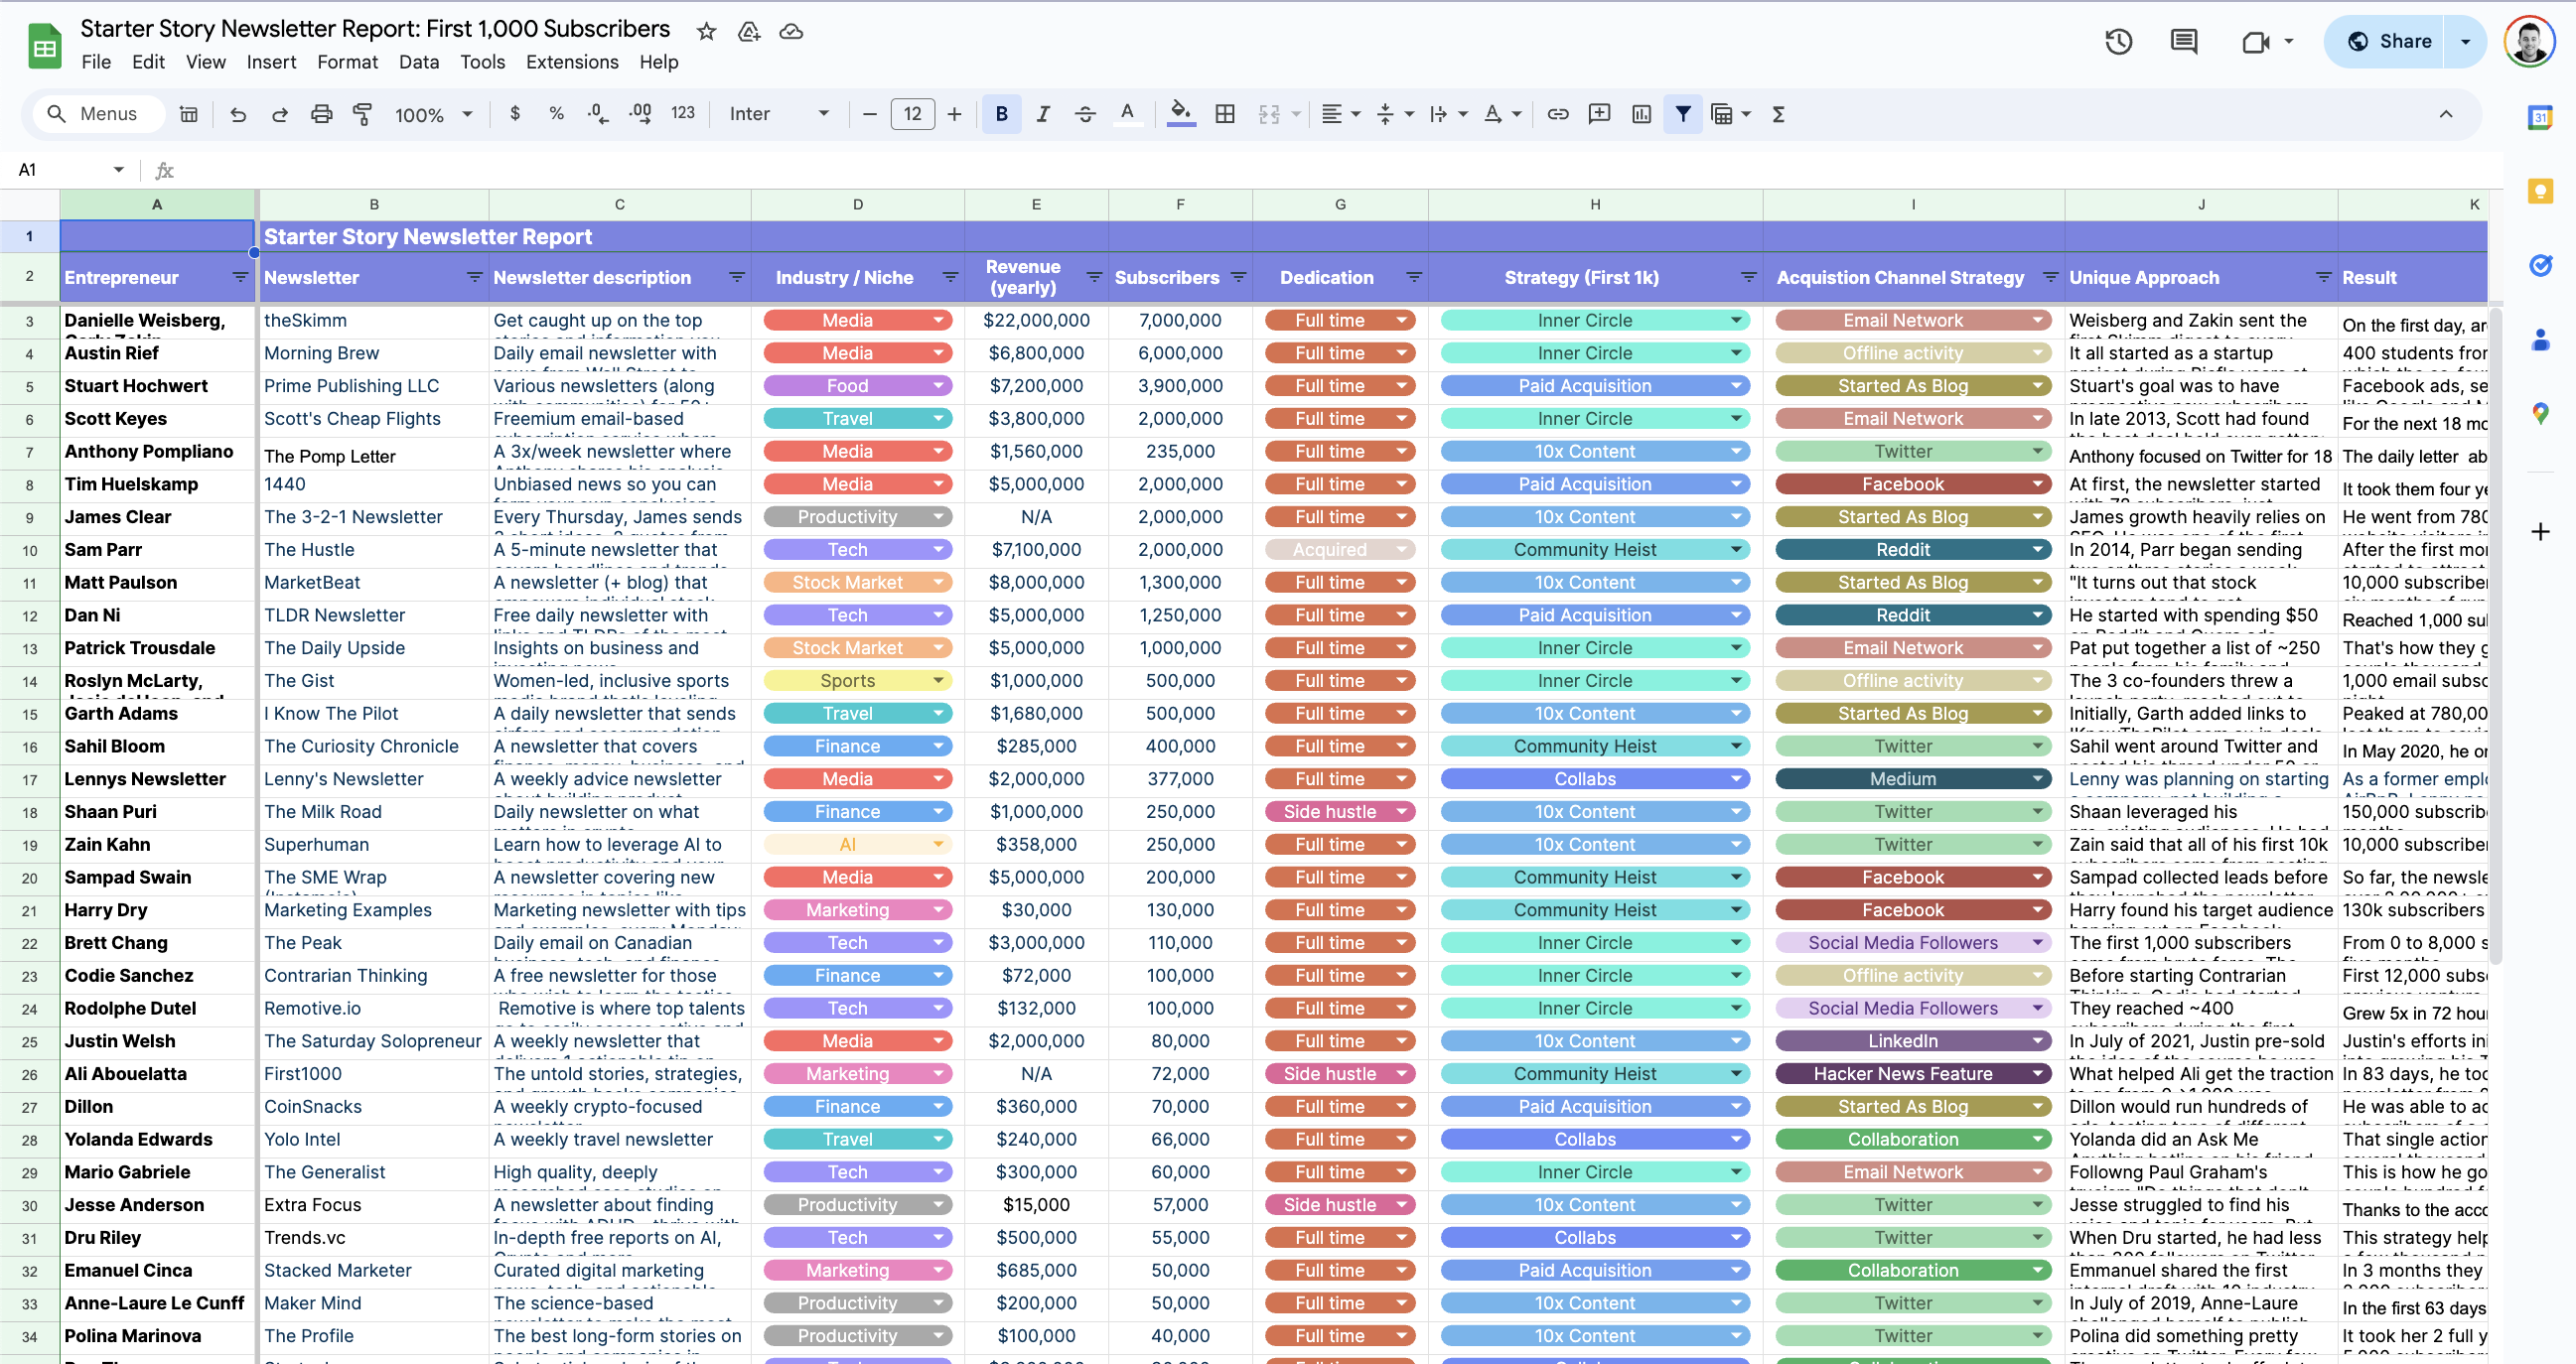The image size is (2576, 1364).
Task: Open the Data menu
Action: 418,62
